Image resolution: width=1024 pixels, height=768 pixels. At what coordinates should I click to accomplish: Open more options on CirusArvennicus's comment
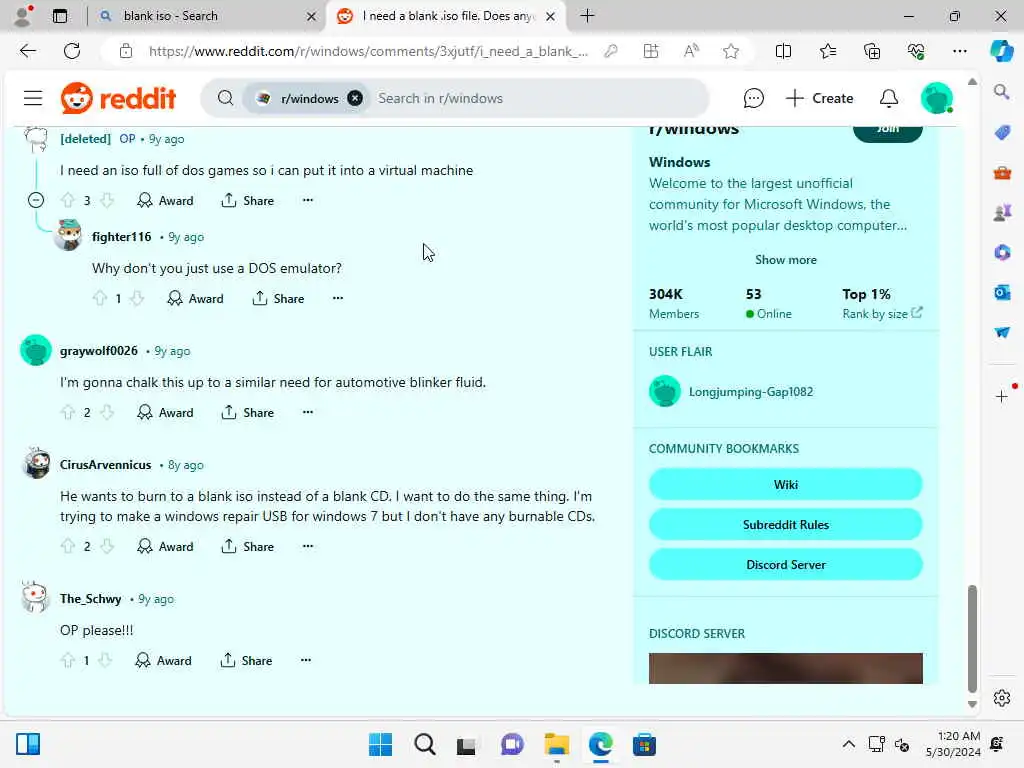308,546
